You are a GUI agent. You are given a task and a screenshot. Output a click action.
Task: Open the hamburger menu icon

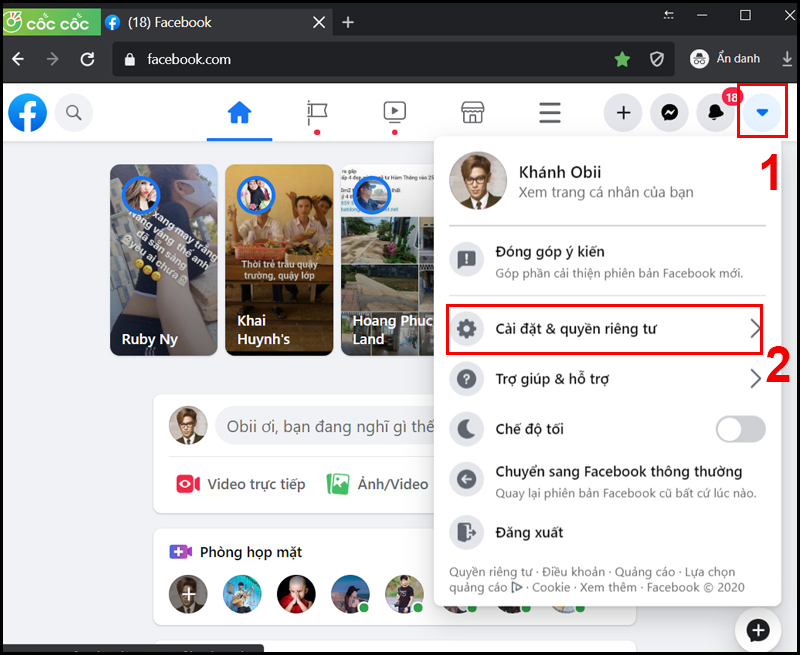(549, 112)
